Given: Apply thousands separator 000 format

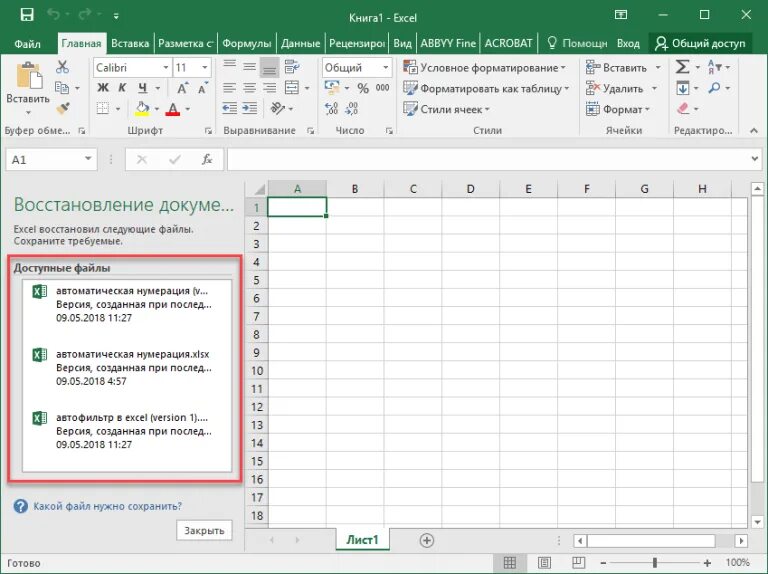Looking at the screenshot, I should pos(383,88).
